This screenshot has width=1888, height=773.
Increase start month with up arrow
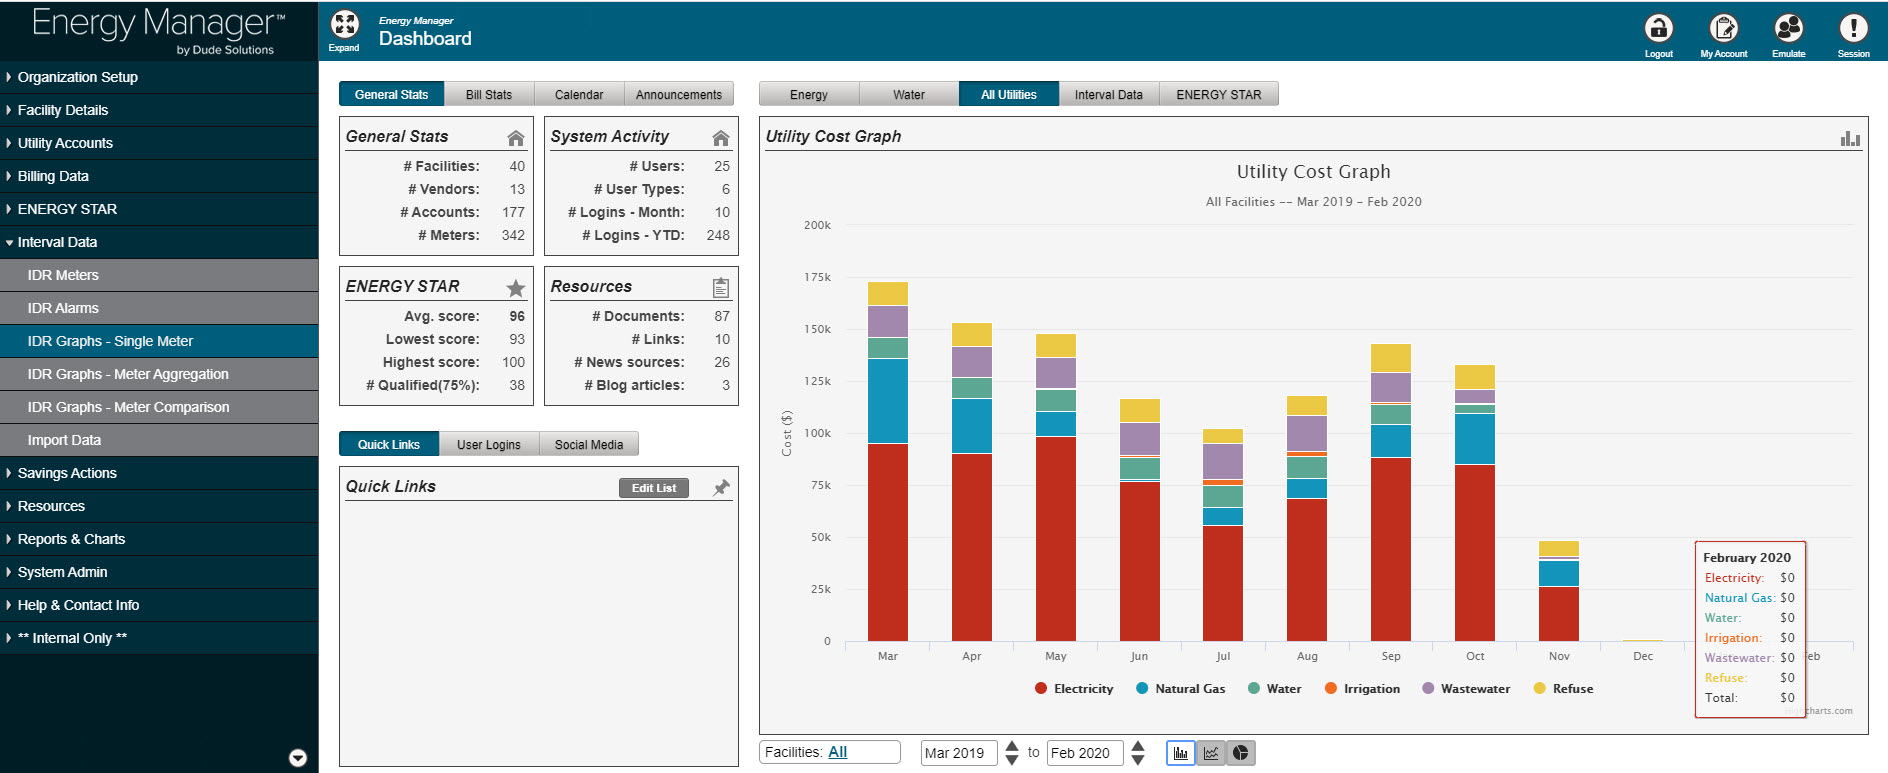click(1012, 746)
